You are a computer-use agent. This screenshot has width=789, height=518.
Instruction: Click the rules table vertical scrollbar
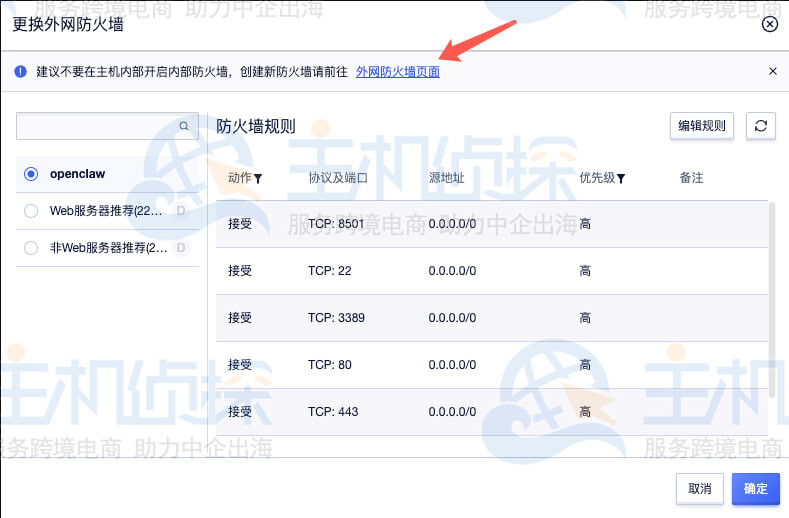click(772, 300)
